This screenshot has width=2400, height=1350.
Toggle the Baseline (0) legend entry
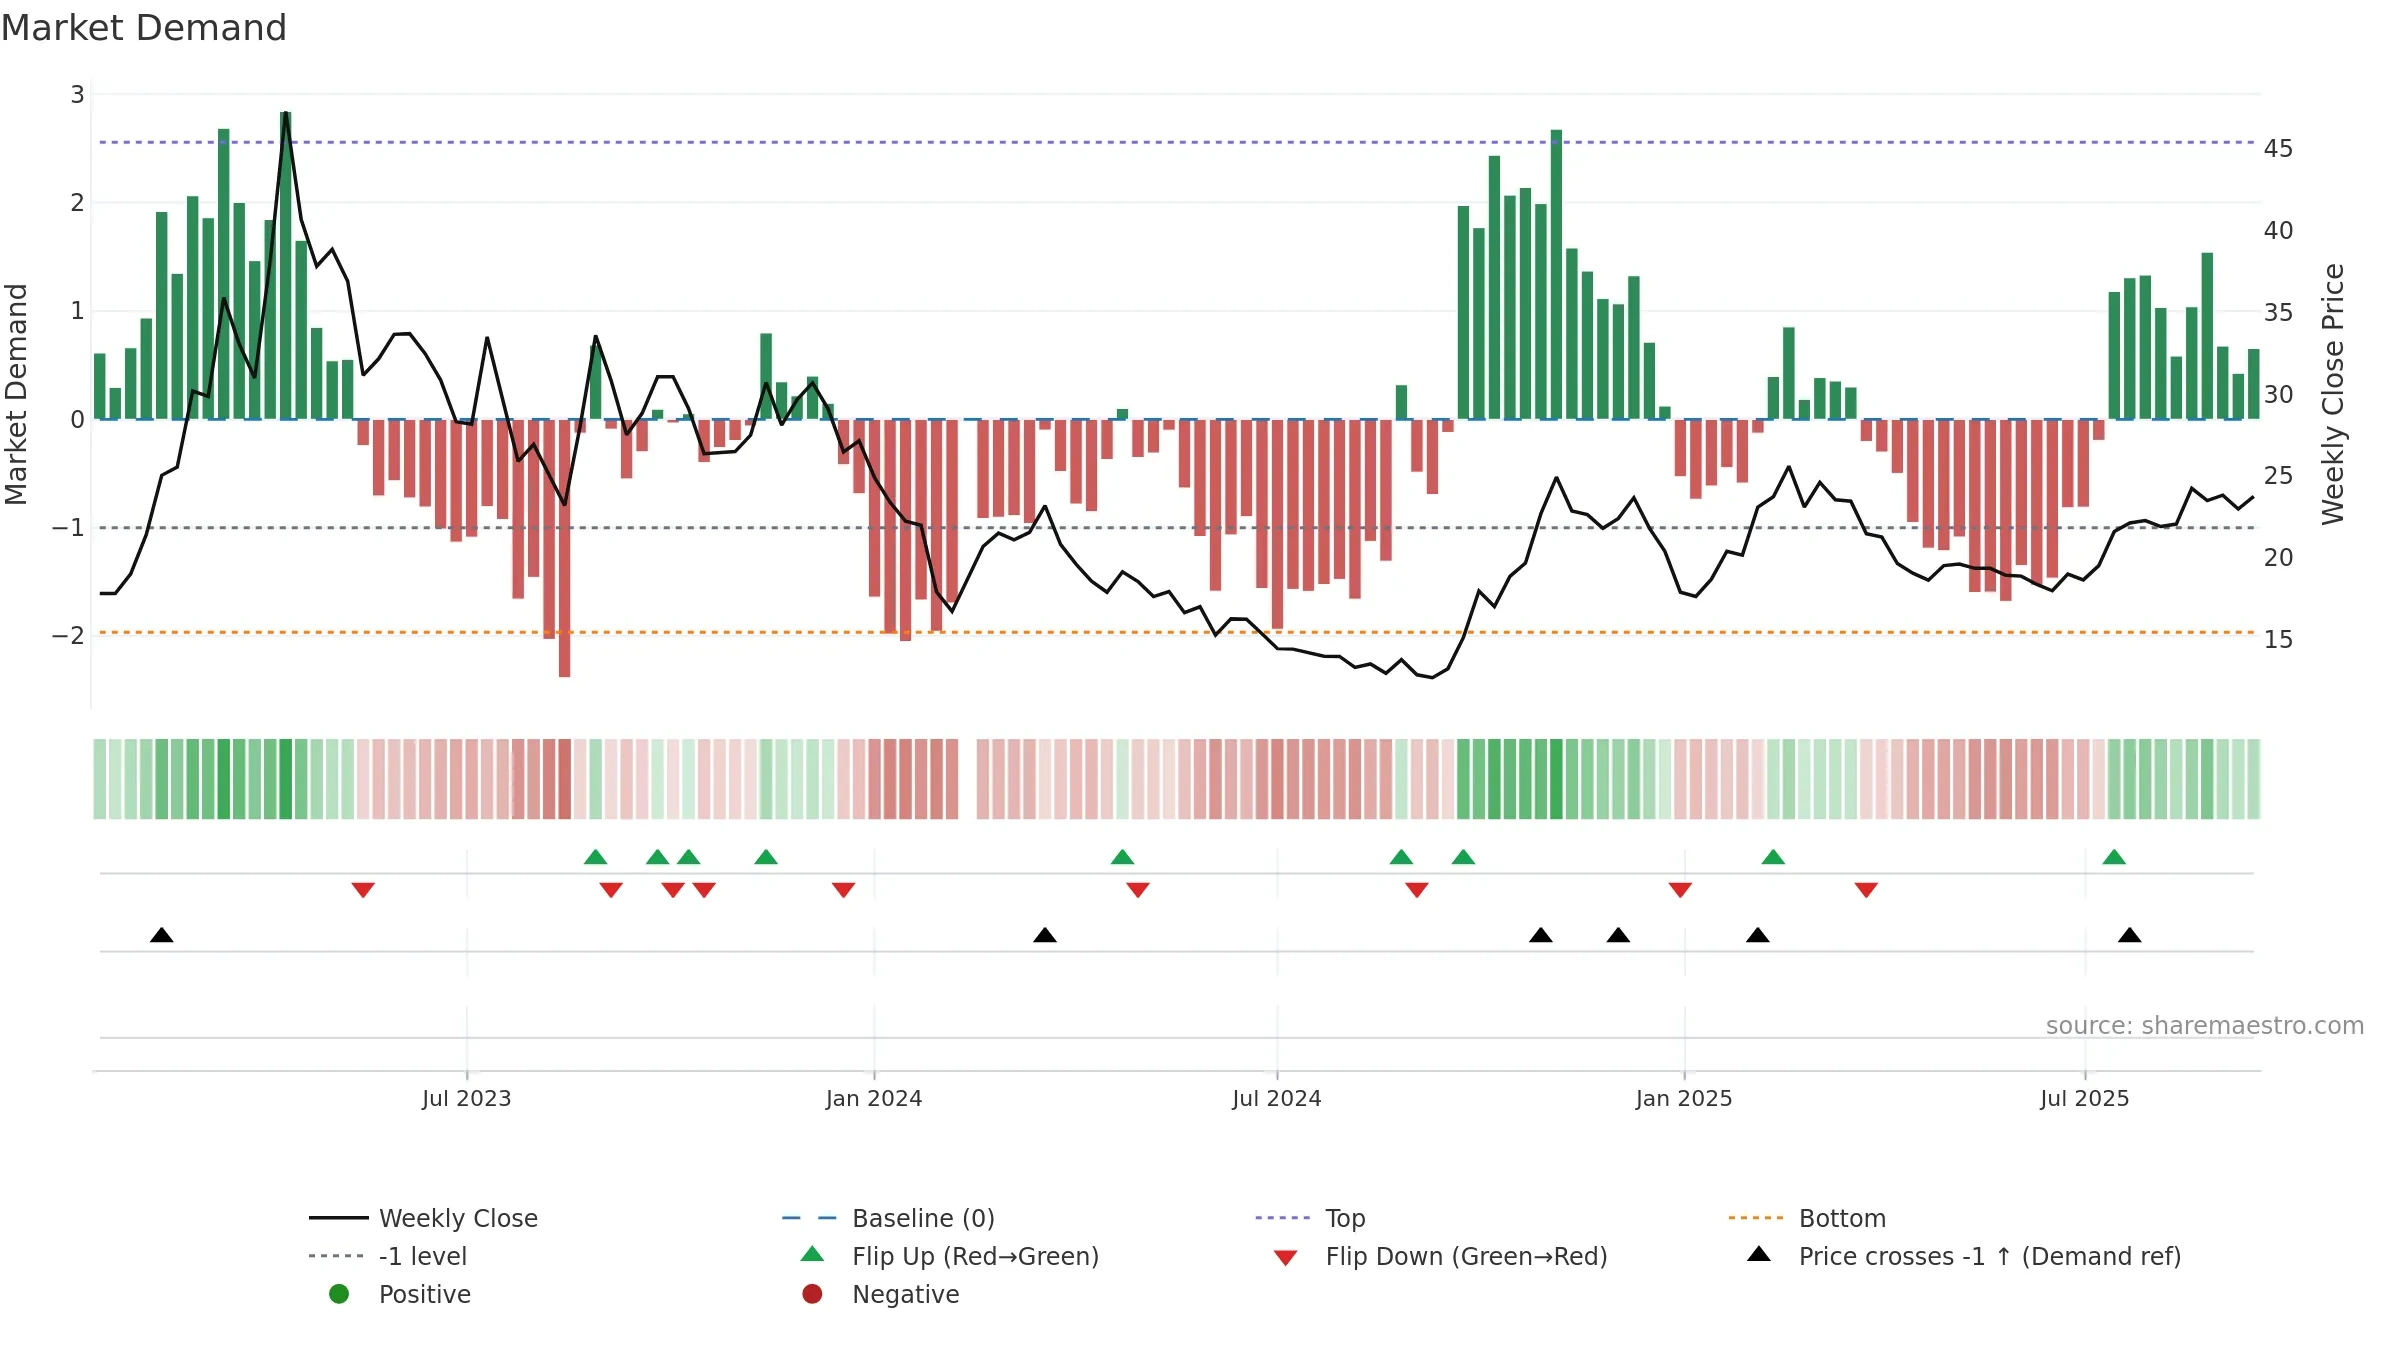click(x=888, y=1218)
